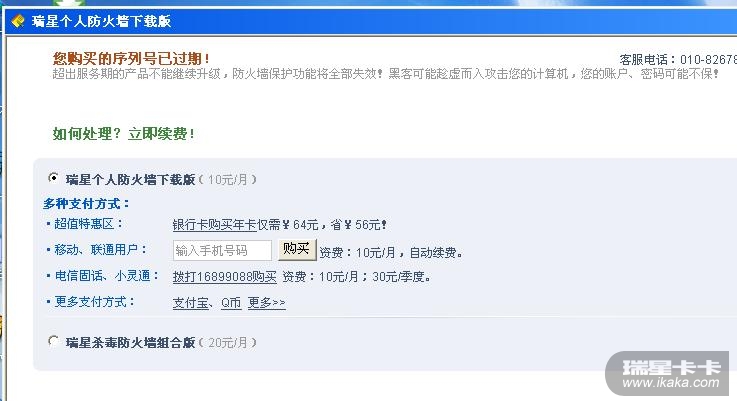This screenshot has height=401, width=737.
Task: Open the 银行卡购买年卡 link
Action: click(x=214, y=225)
